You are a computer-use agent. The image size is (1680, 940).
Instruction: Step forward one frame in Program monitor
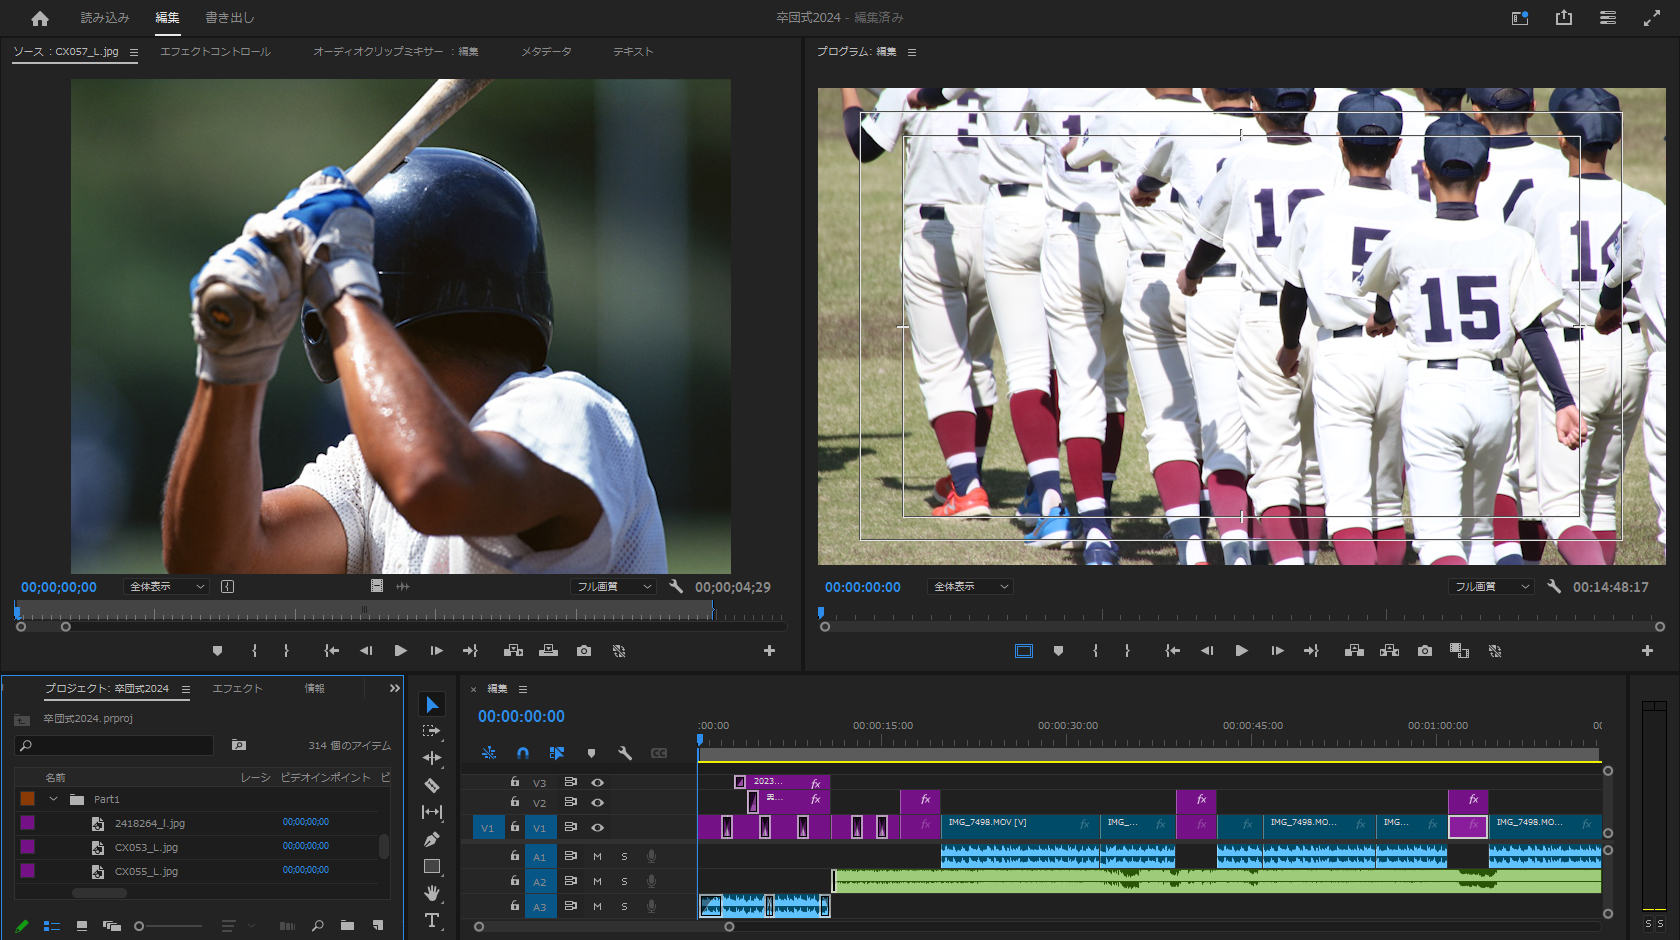pos(1277,651)
